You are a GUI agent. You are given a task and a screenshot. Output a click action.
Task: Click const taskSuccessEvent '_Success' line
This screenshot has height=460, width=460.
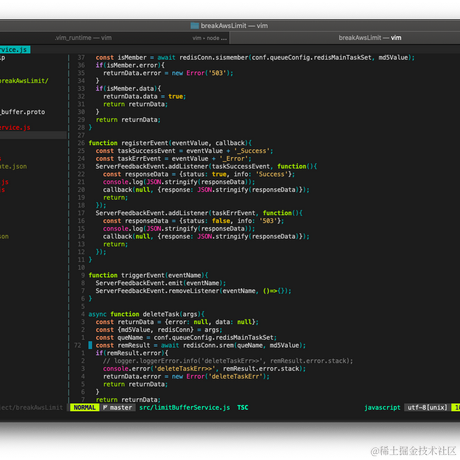[x=184, y=151]
